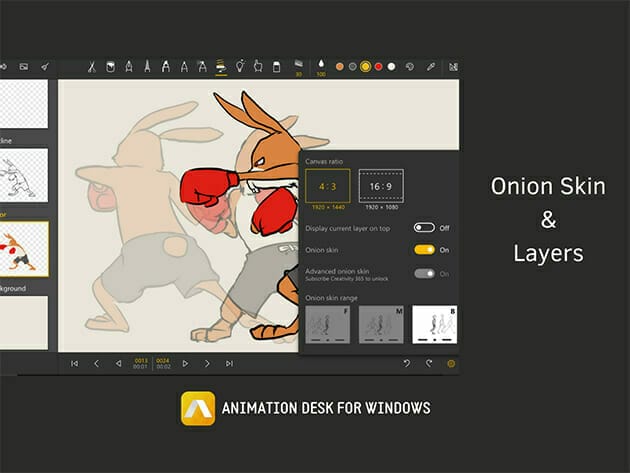Viewport: 630px width, 473px height.
Task: Select the highlighted marker brush tool
Action: pos(221,67)
